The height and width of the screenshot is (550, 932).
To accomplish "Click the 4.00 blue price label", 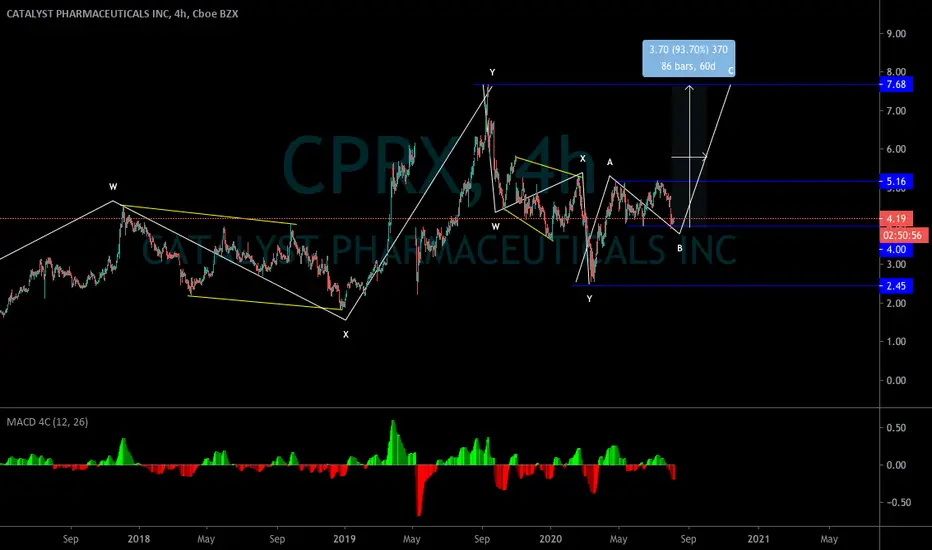I will coord(896,250).
